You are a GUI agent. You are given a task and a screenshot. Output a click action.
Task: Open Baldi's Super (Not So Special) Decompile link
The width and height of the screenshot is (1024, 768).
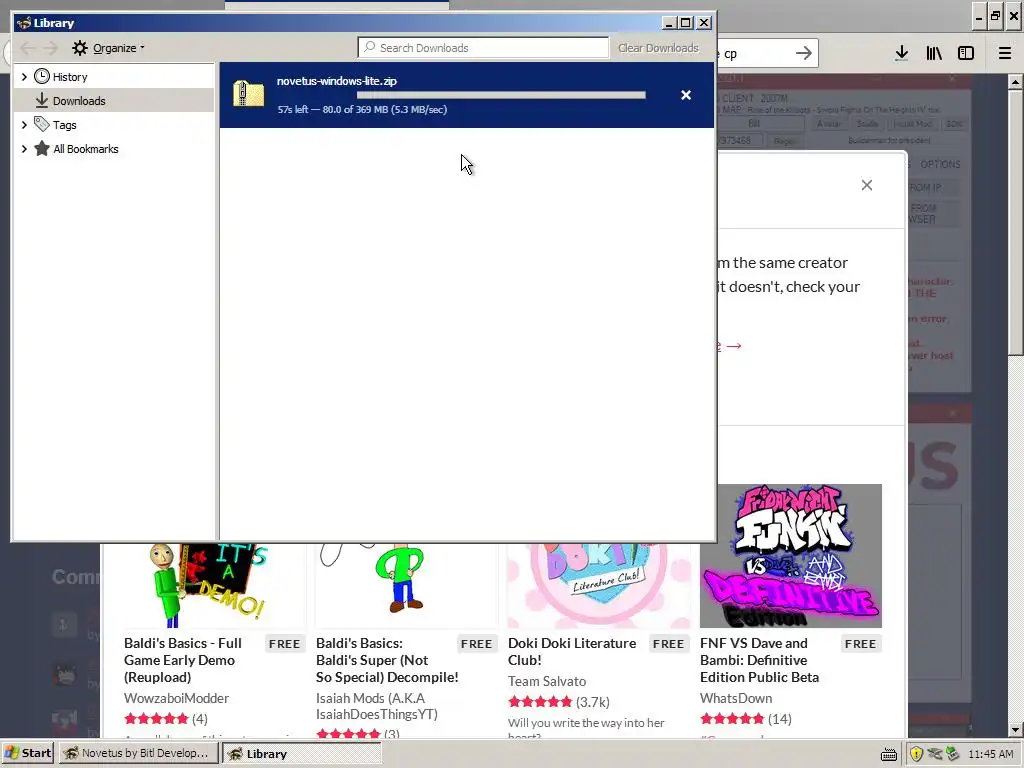[387, 660]
